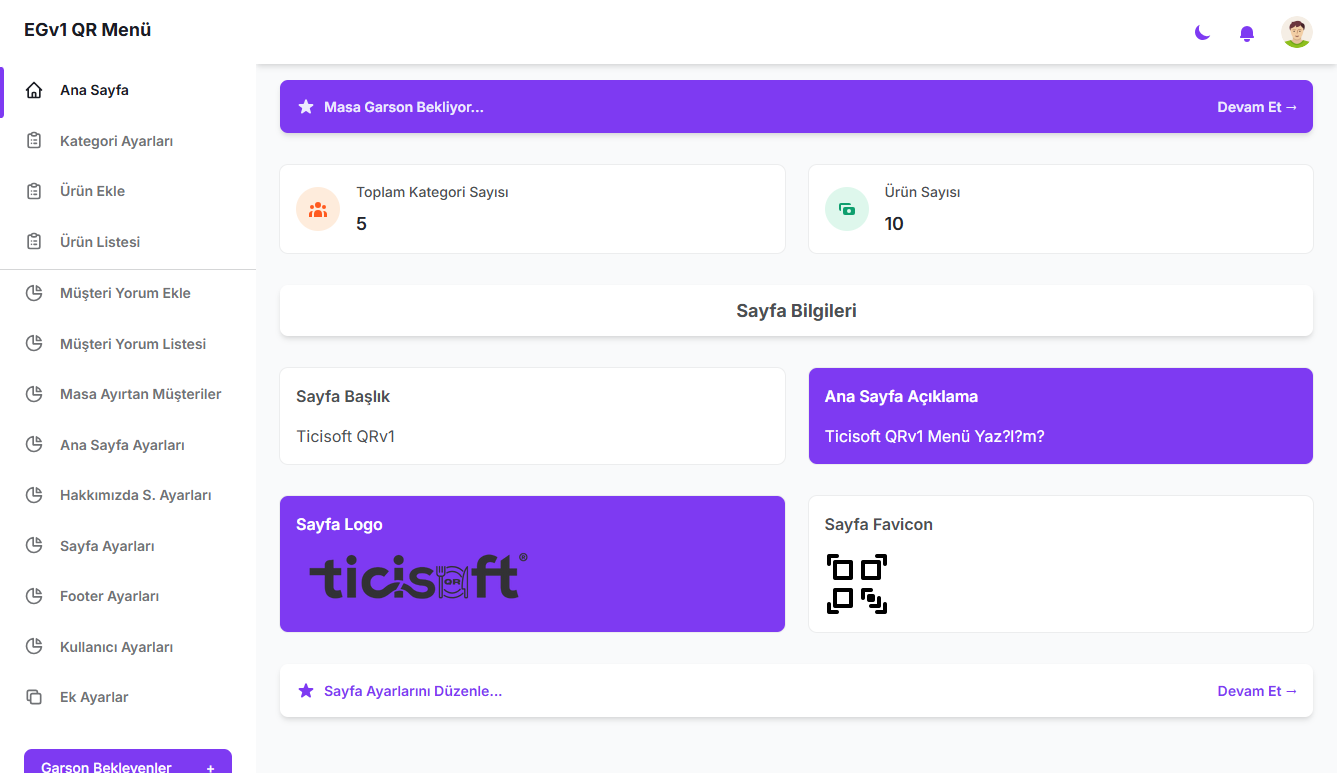
Task: Open user profile avatar menu
Action: click(x=1297, y=33)
